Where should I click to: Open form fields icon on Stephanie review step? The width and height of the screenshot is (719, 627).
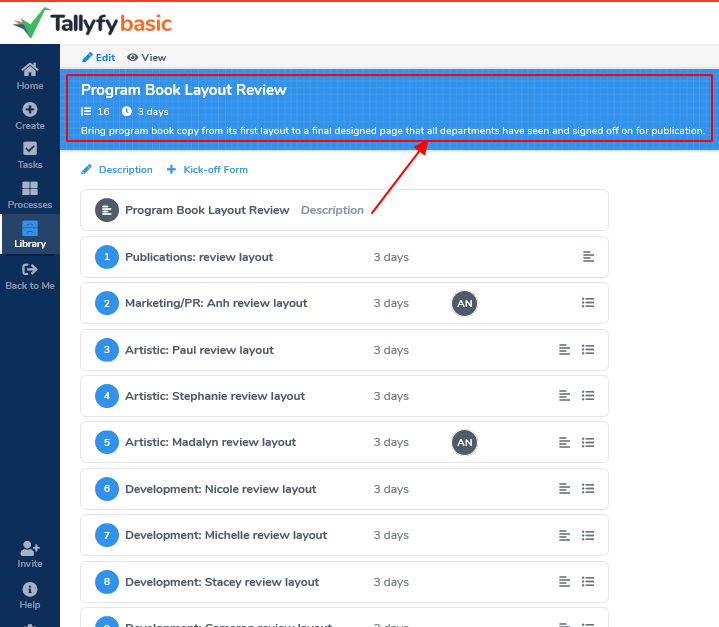pos(588,396)
